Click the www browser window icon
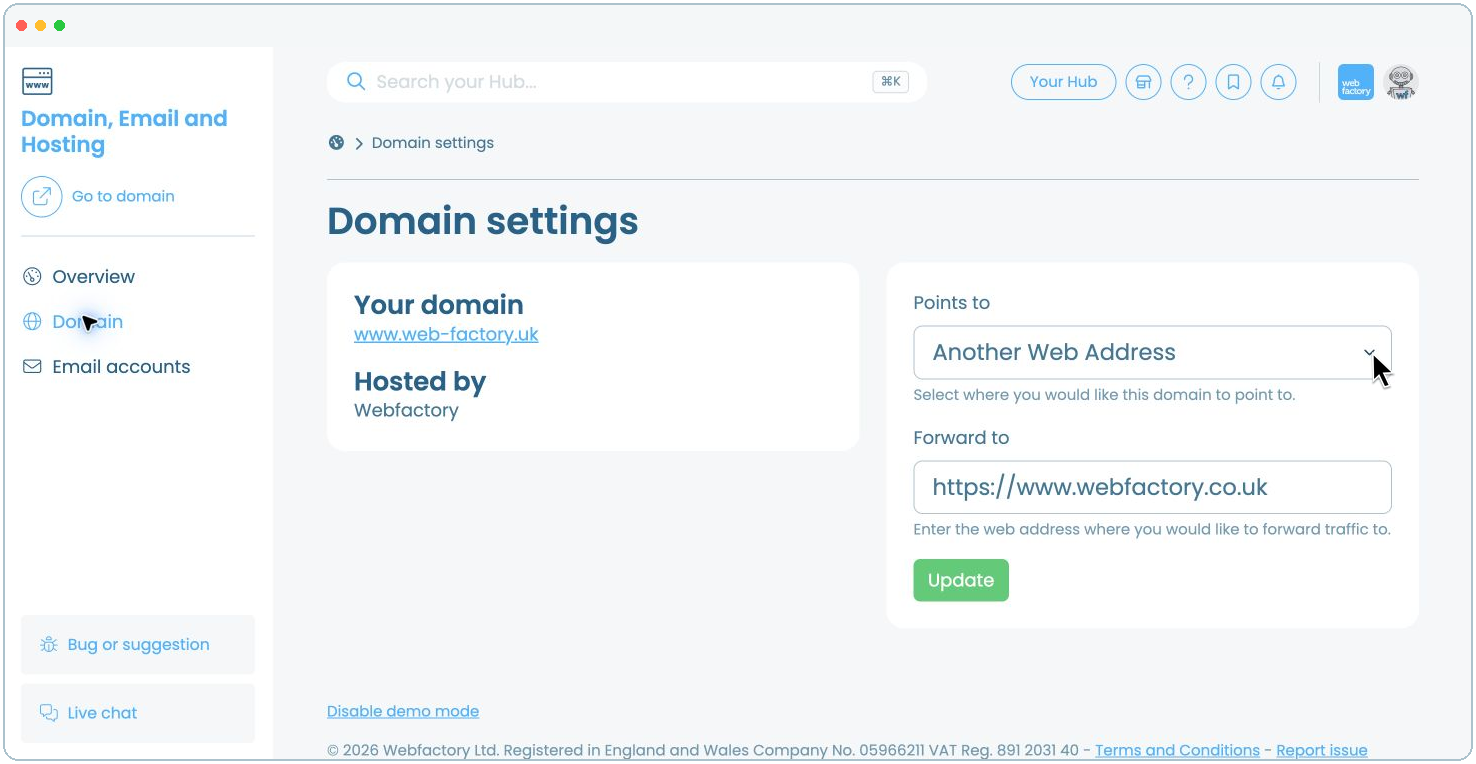Screen dimensions: 1476x764 pos(37,81)
